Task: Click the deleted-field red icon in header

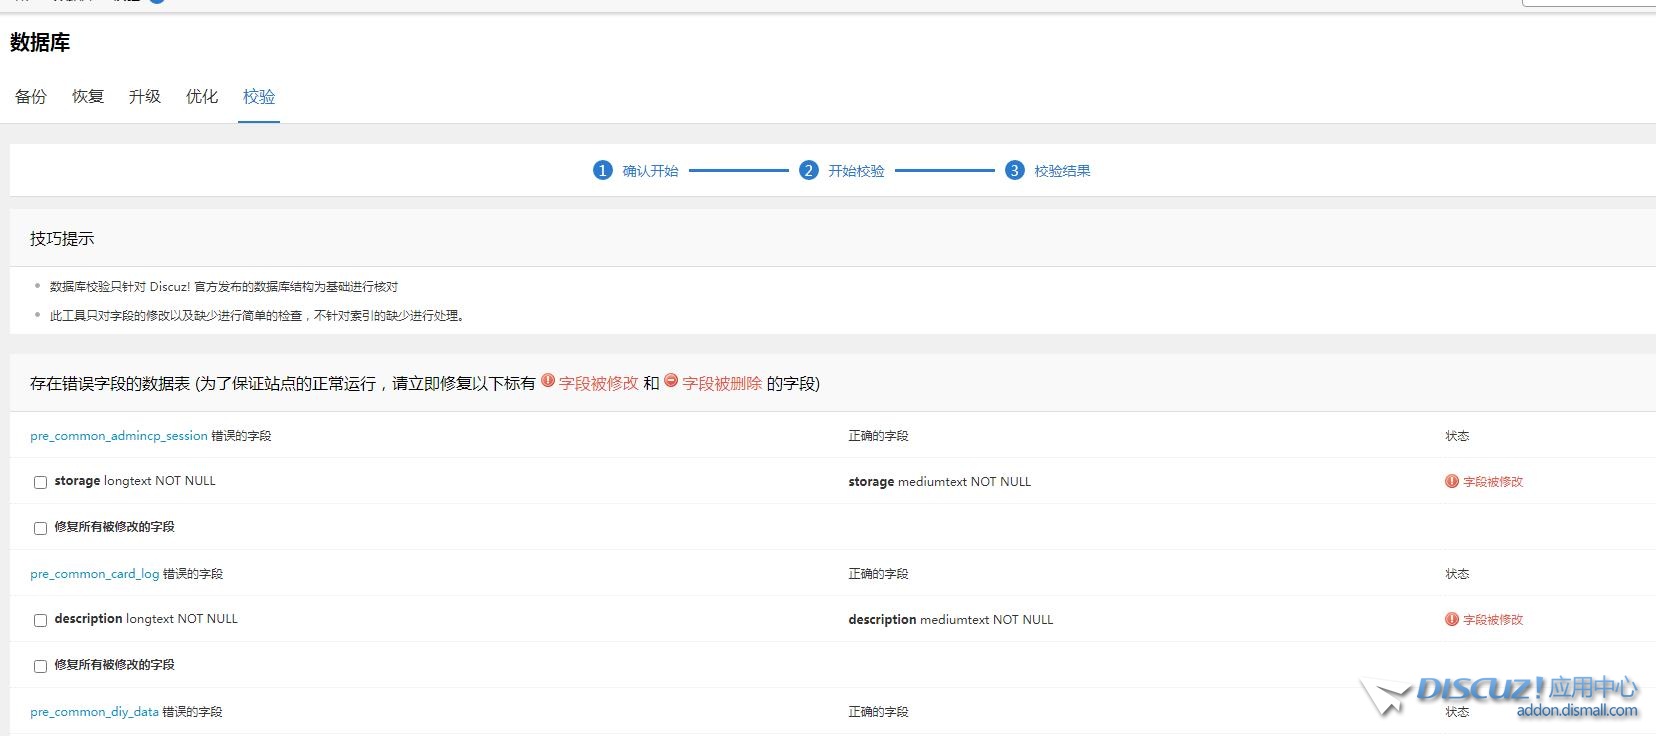Action: coord(671,380)
